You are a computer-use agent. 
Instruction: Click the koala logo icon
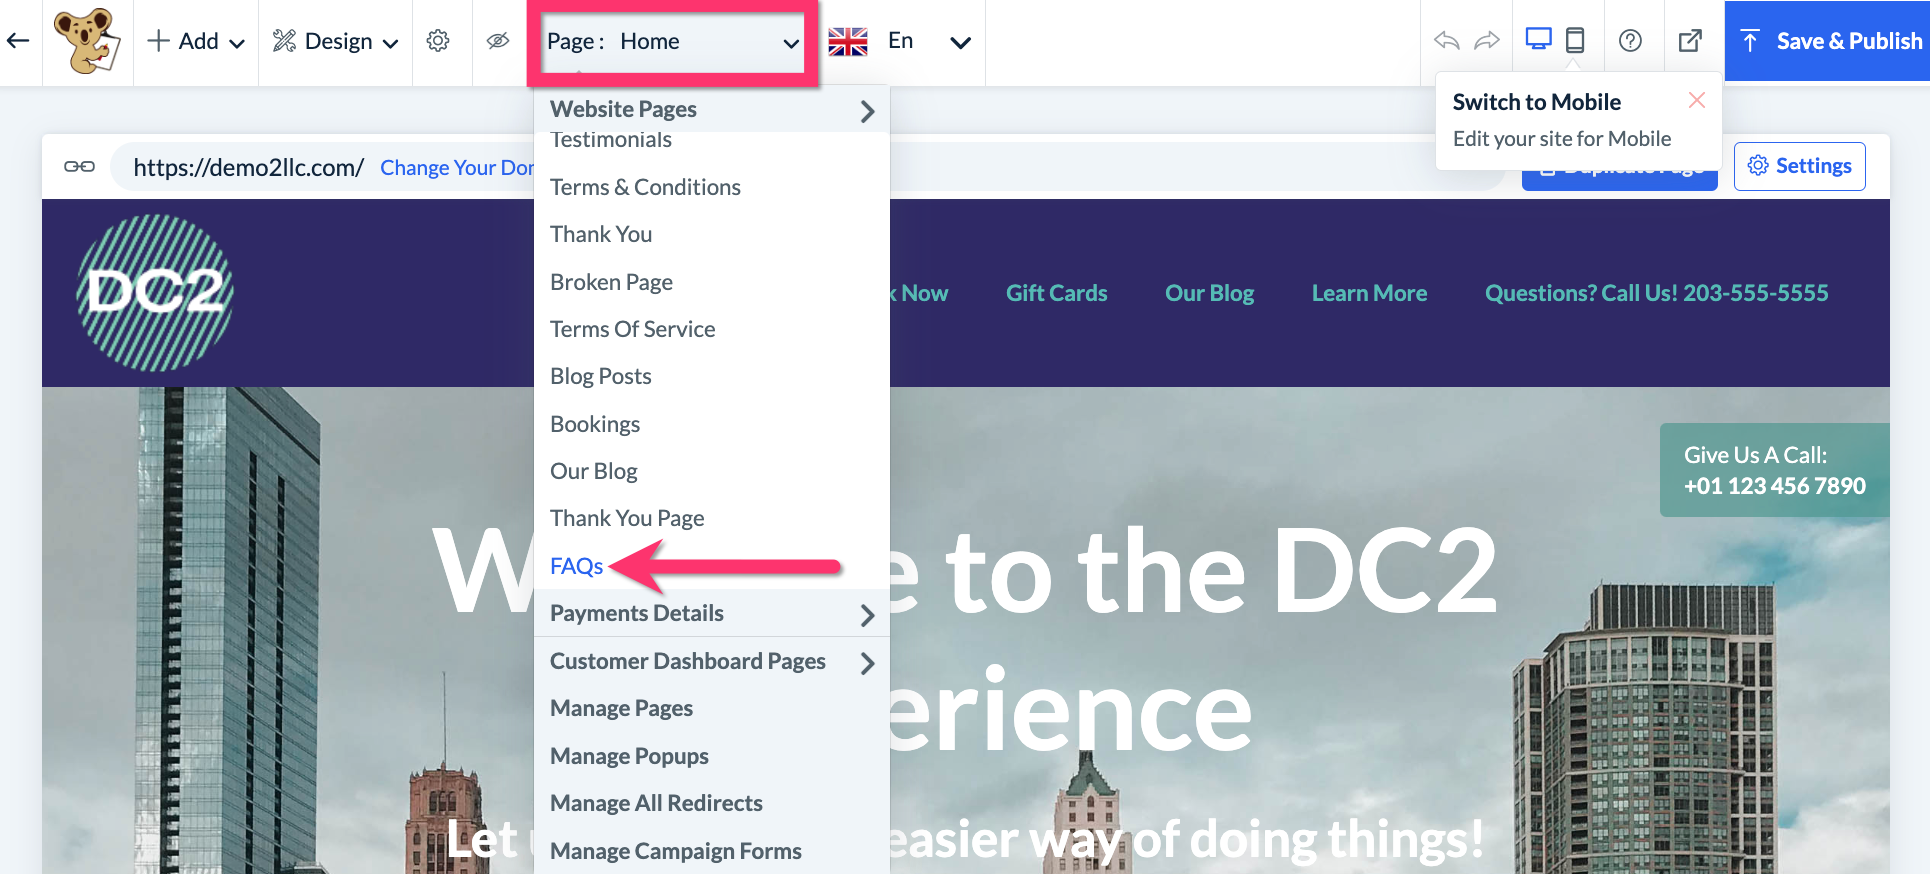point(87,41)
